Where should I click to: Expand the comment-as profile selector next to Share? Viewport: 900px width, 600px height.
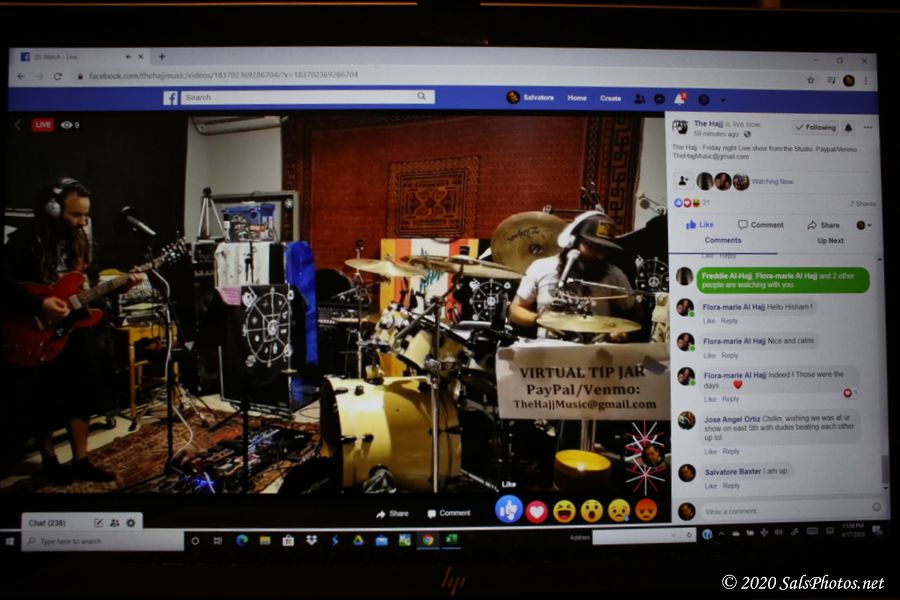pos(862,225)
